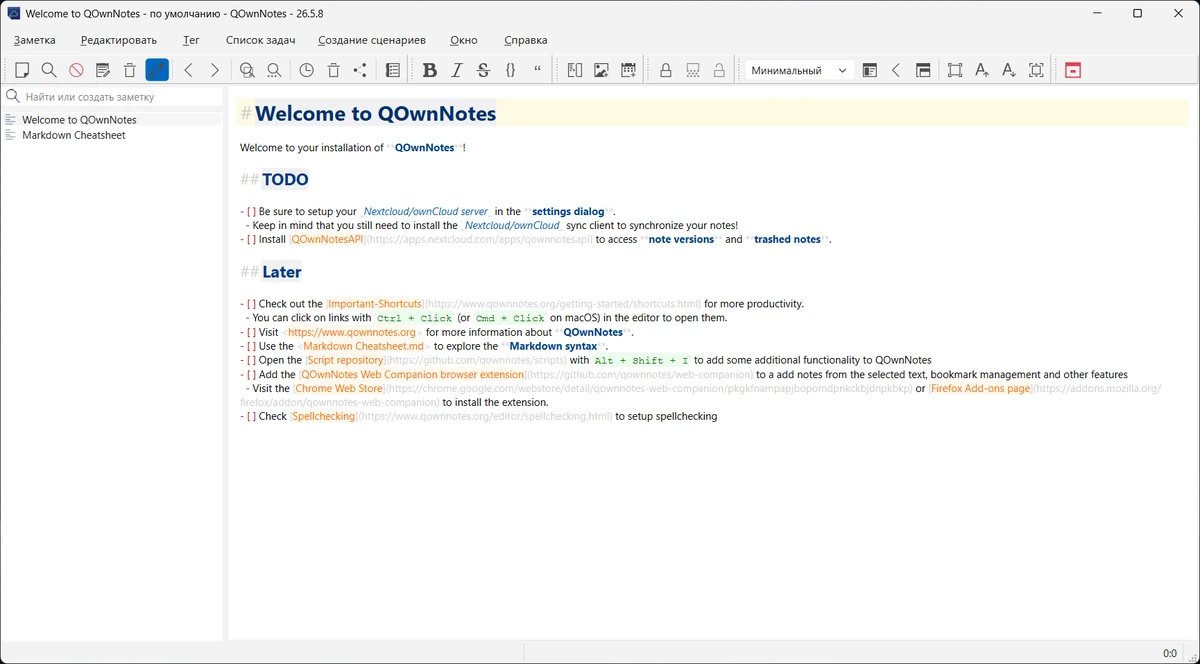Click the insert image icon

click(x=601, y=70)
